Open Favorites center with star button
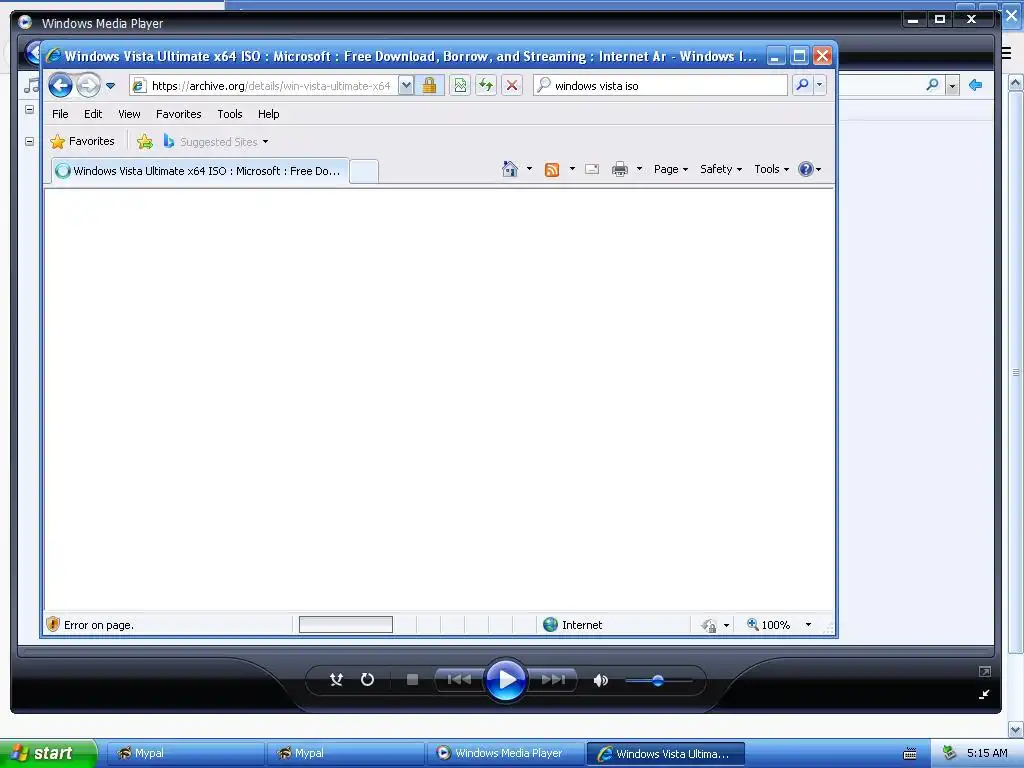Viewport: 1024px width, 768px height. pos(82,141)
